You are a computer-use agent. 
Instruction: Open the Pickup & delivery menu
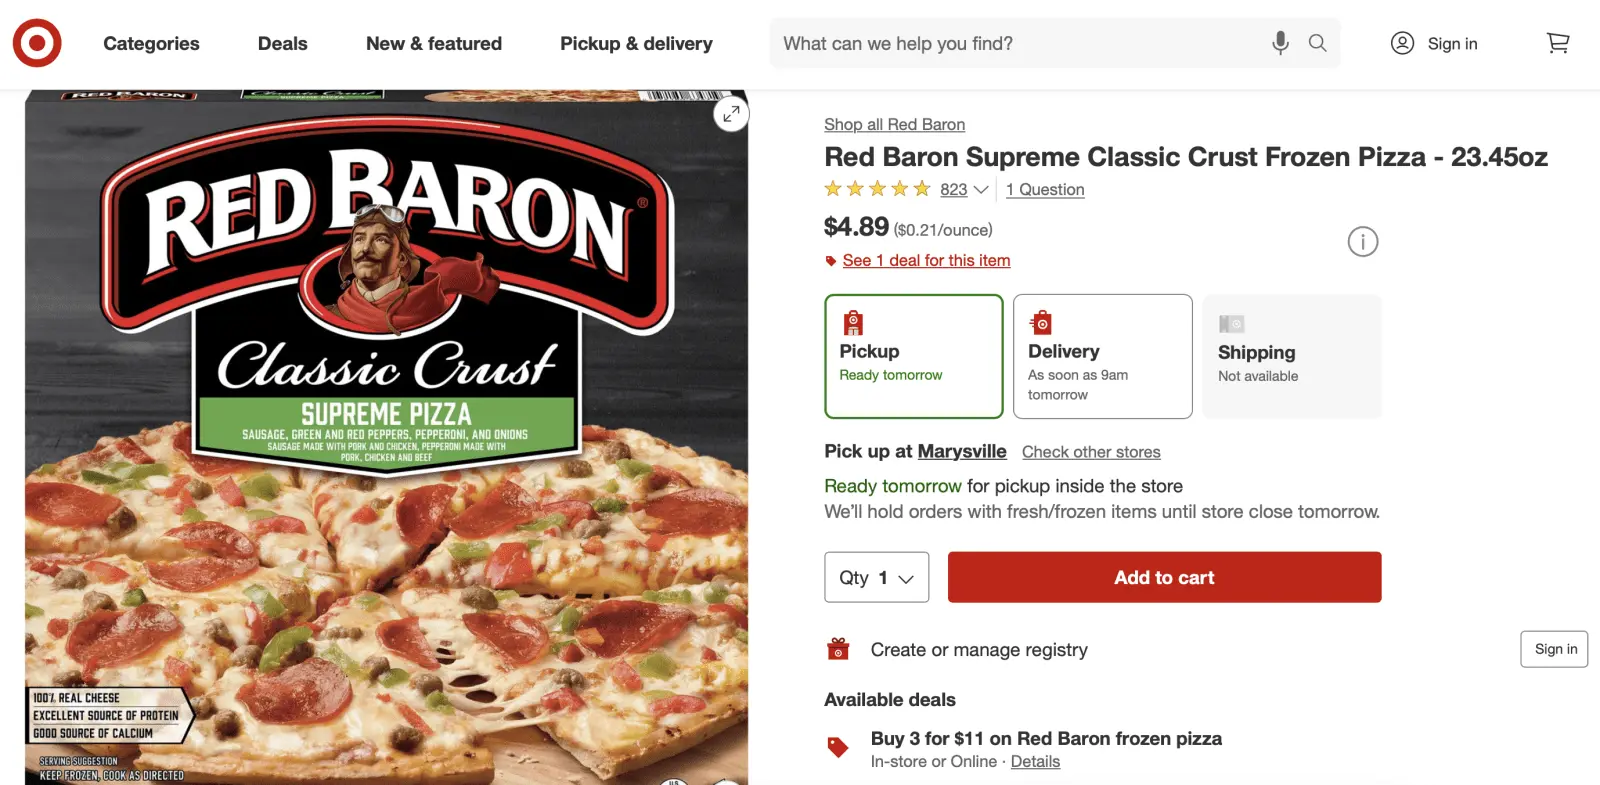coord(636,44)
